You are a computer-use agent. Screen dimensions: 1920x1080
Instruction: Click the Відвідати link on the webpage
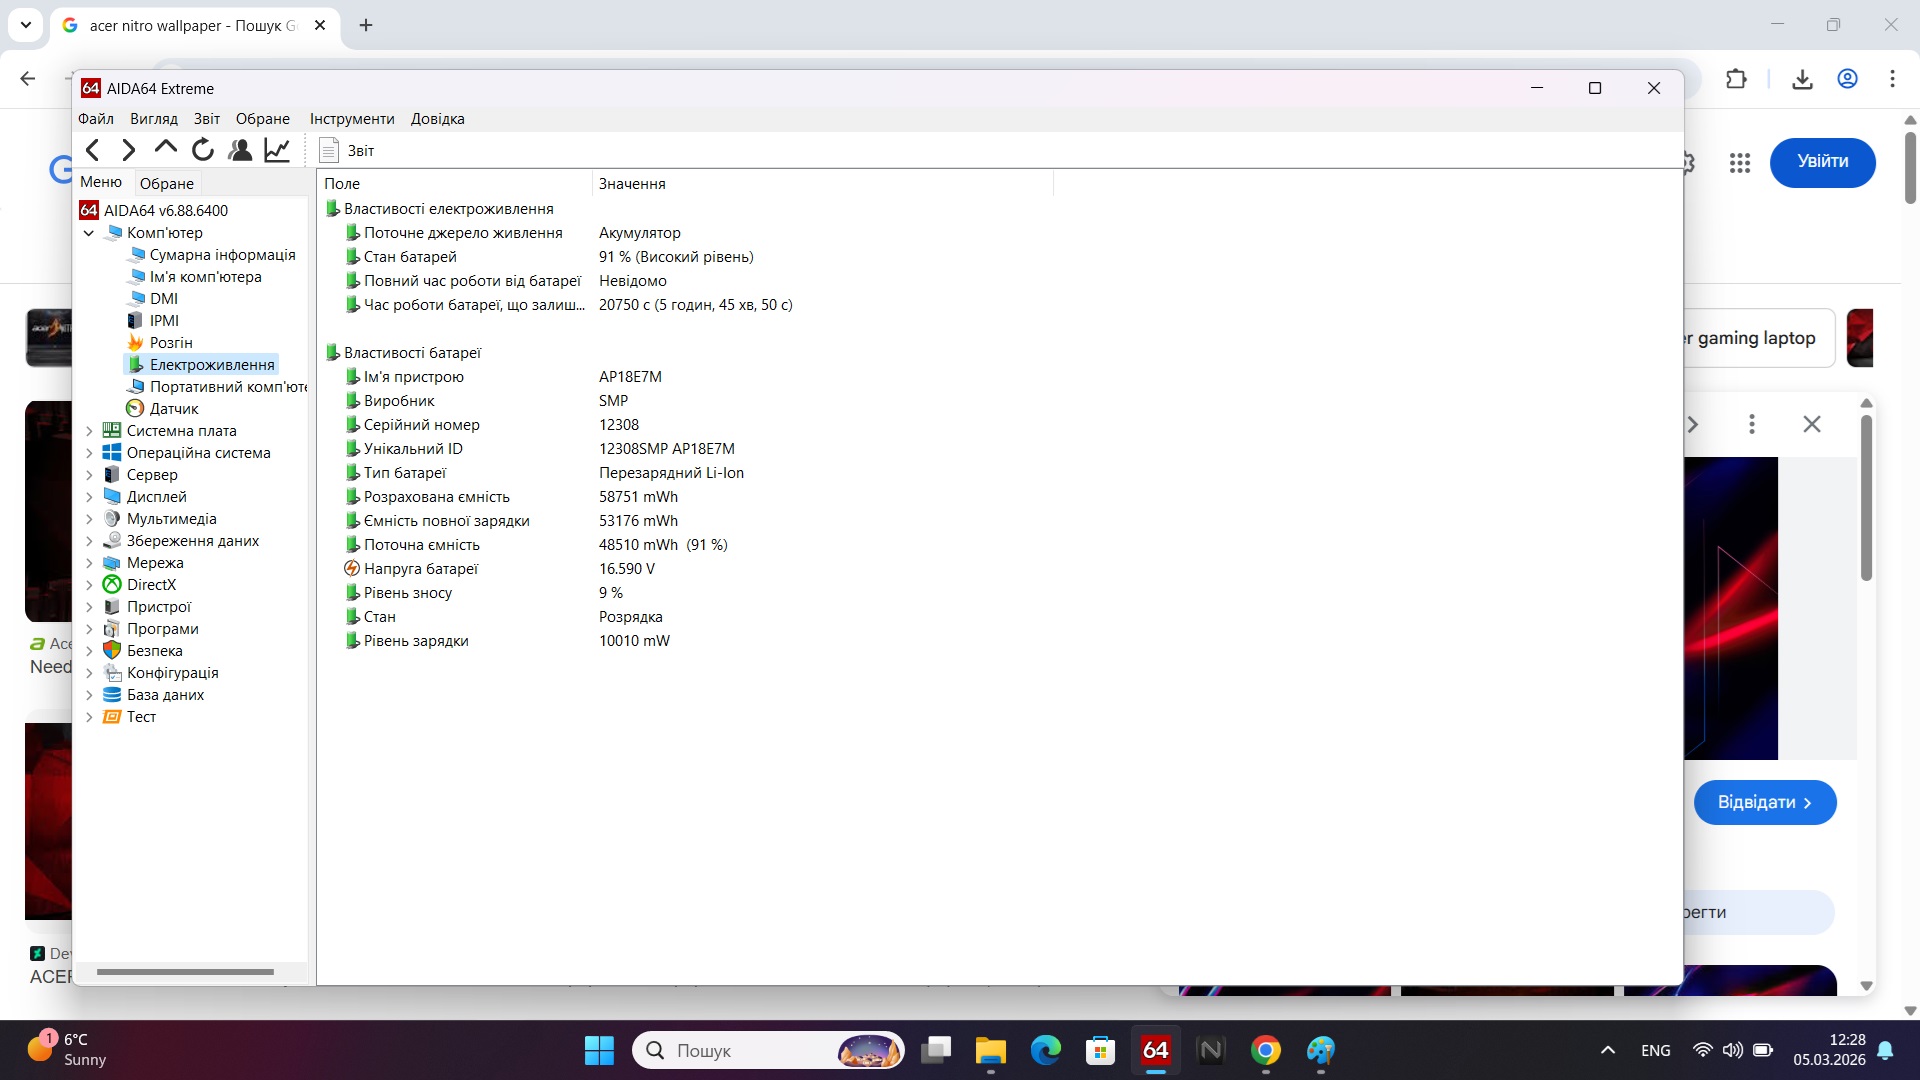coord(1765,801)
